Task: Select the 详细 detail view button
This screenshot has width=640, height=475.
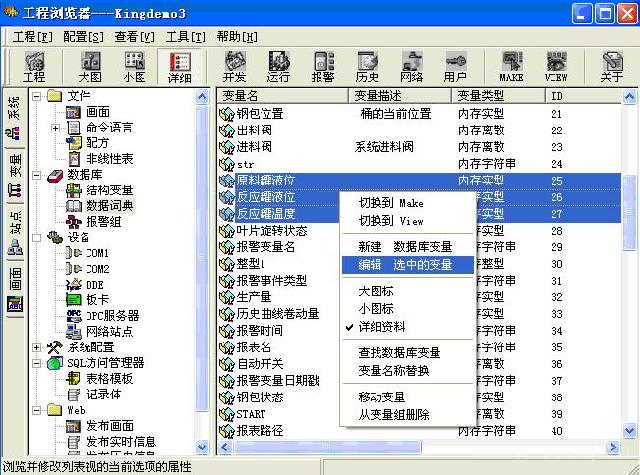Action: click(x=179, y=67)
